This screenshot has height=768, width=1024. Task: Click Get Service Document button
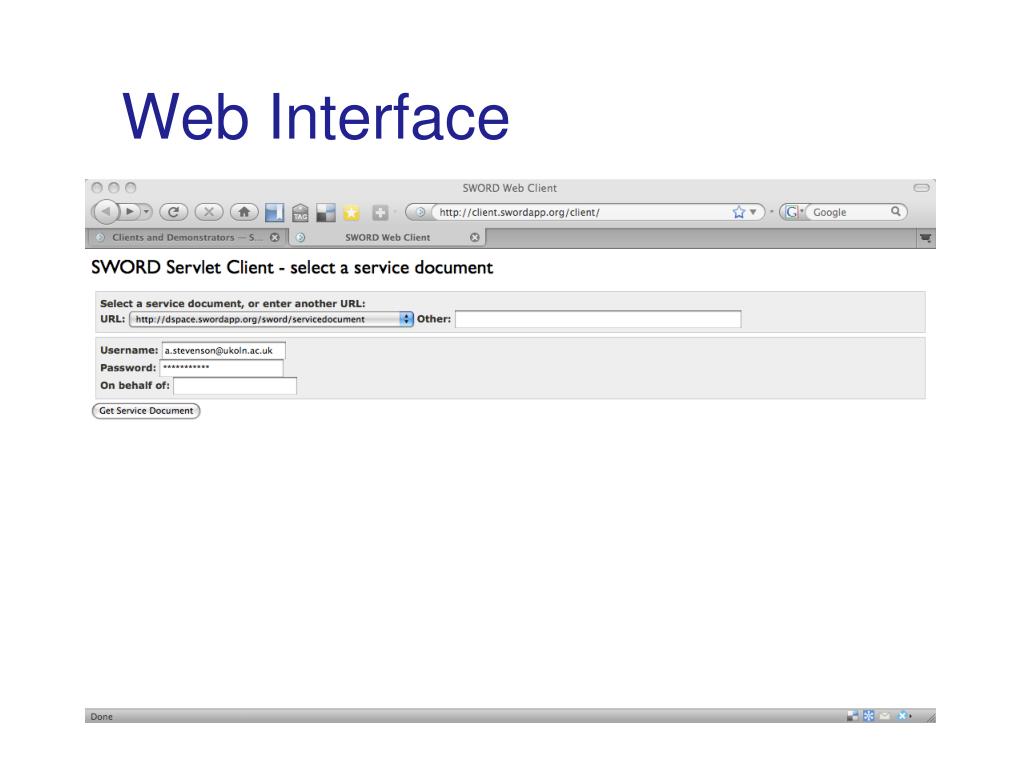coord(146,411)
